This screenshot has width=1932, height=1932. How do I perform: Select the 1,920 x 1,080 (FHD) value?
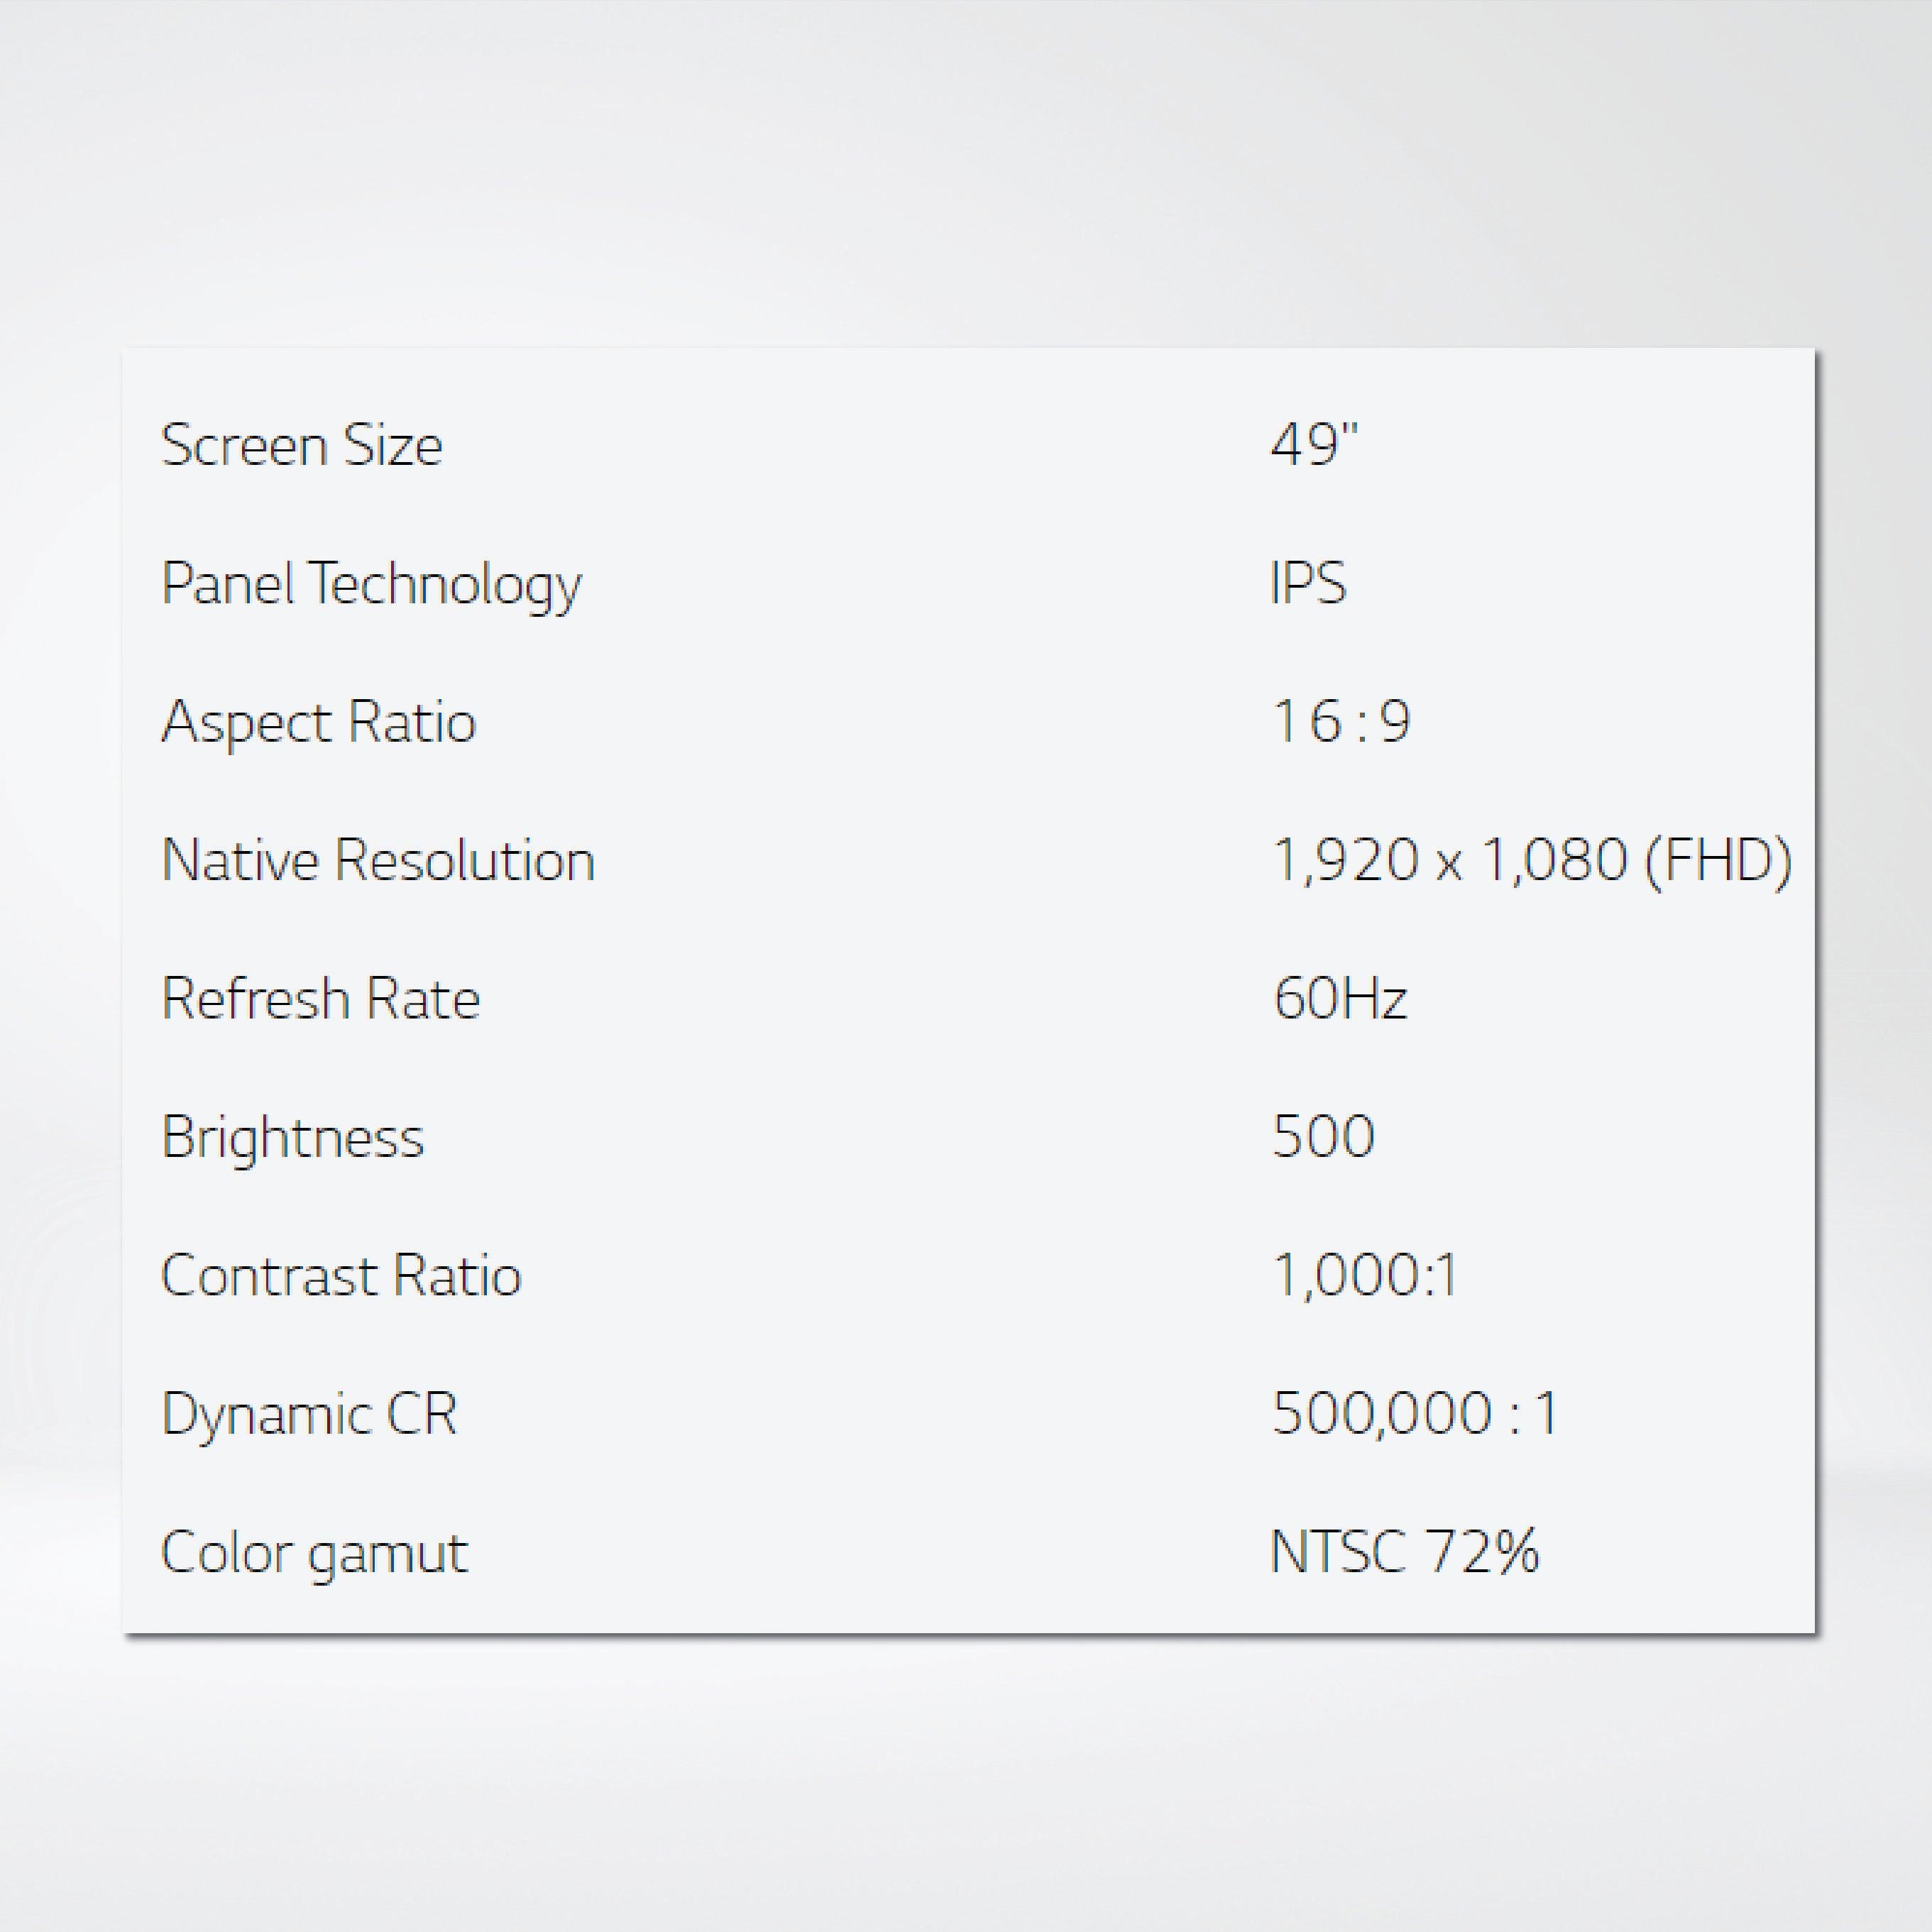[1531, 860]
